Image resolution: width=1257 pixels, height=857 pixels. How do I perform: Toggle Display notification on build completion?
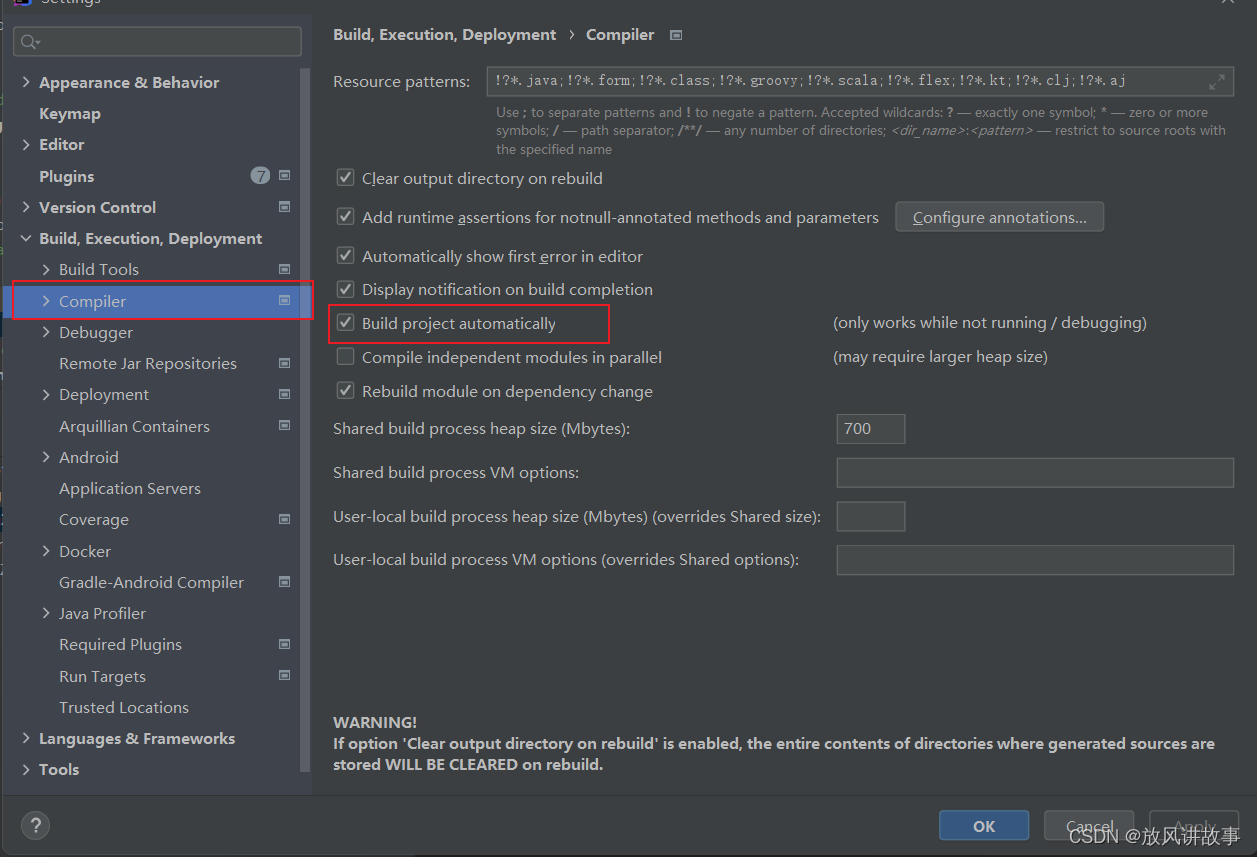(x=345, y=289)
